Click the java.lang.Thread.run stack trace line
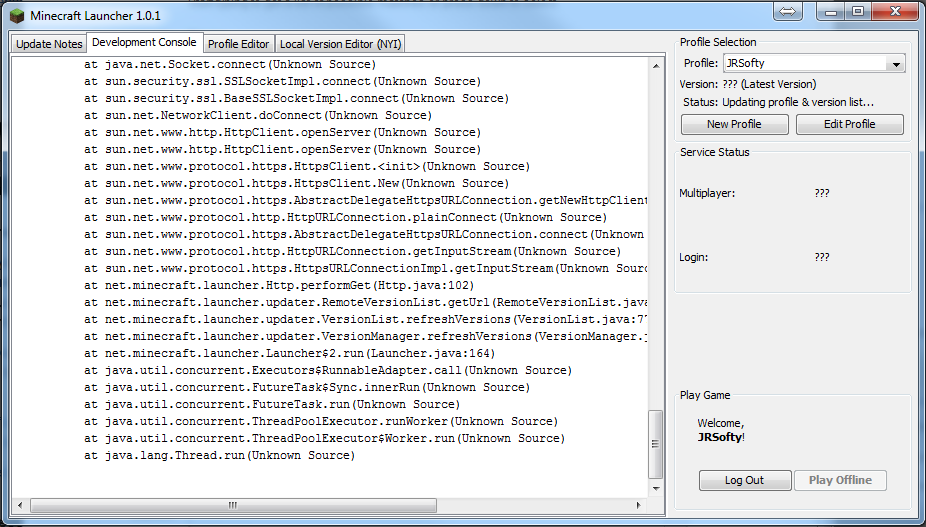The image size is (926, 527). point(219,456)
